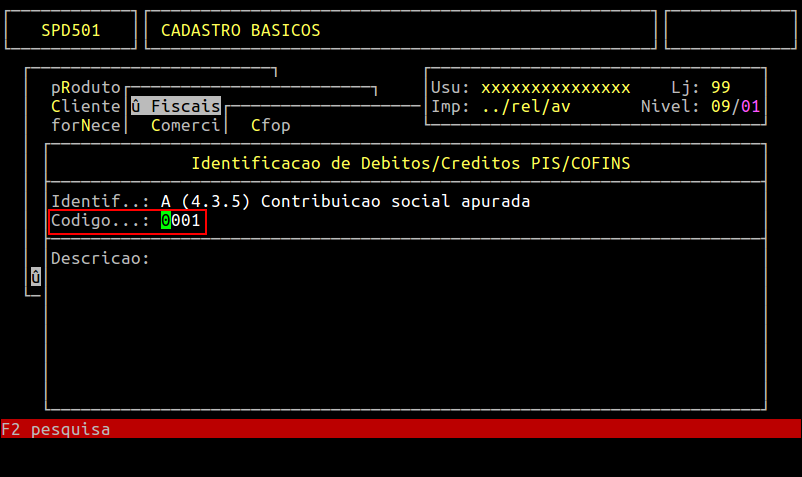Click the Nivel 09/01 indicator
802x477 pixels.
(x=735, y=106)
